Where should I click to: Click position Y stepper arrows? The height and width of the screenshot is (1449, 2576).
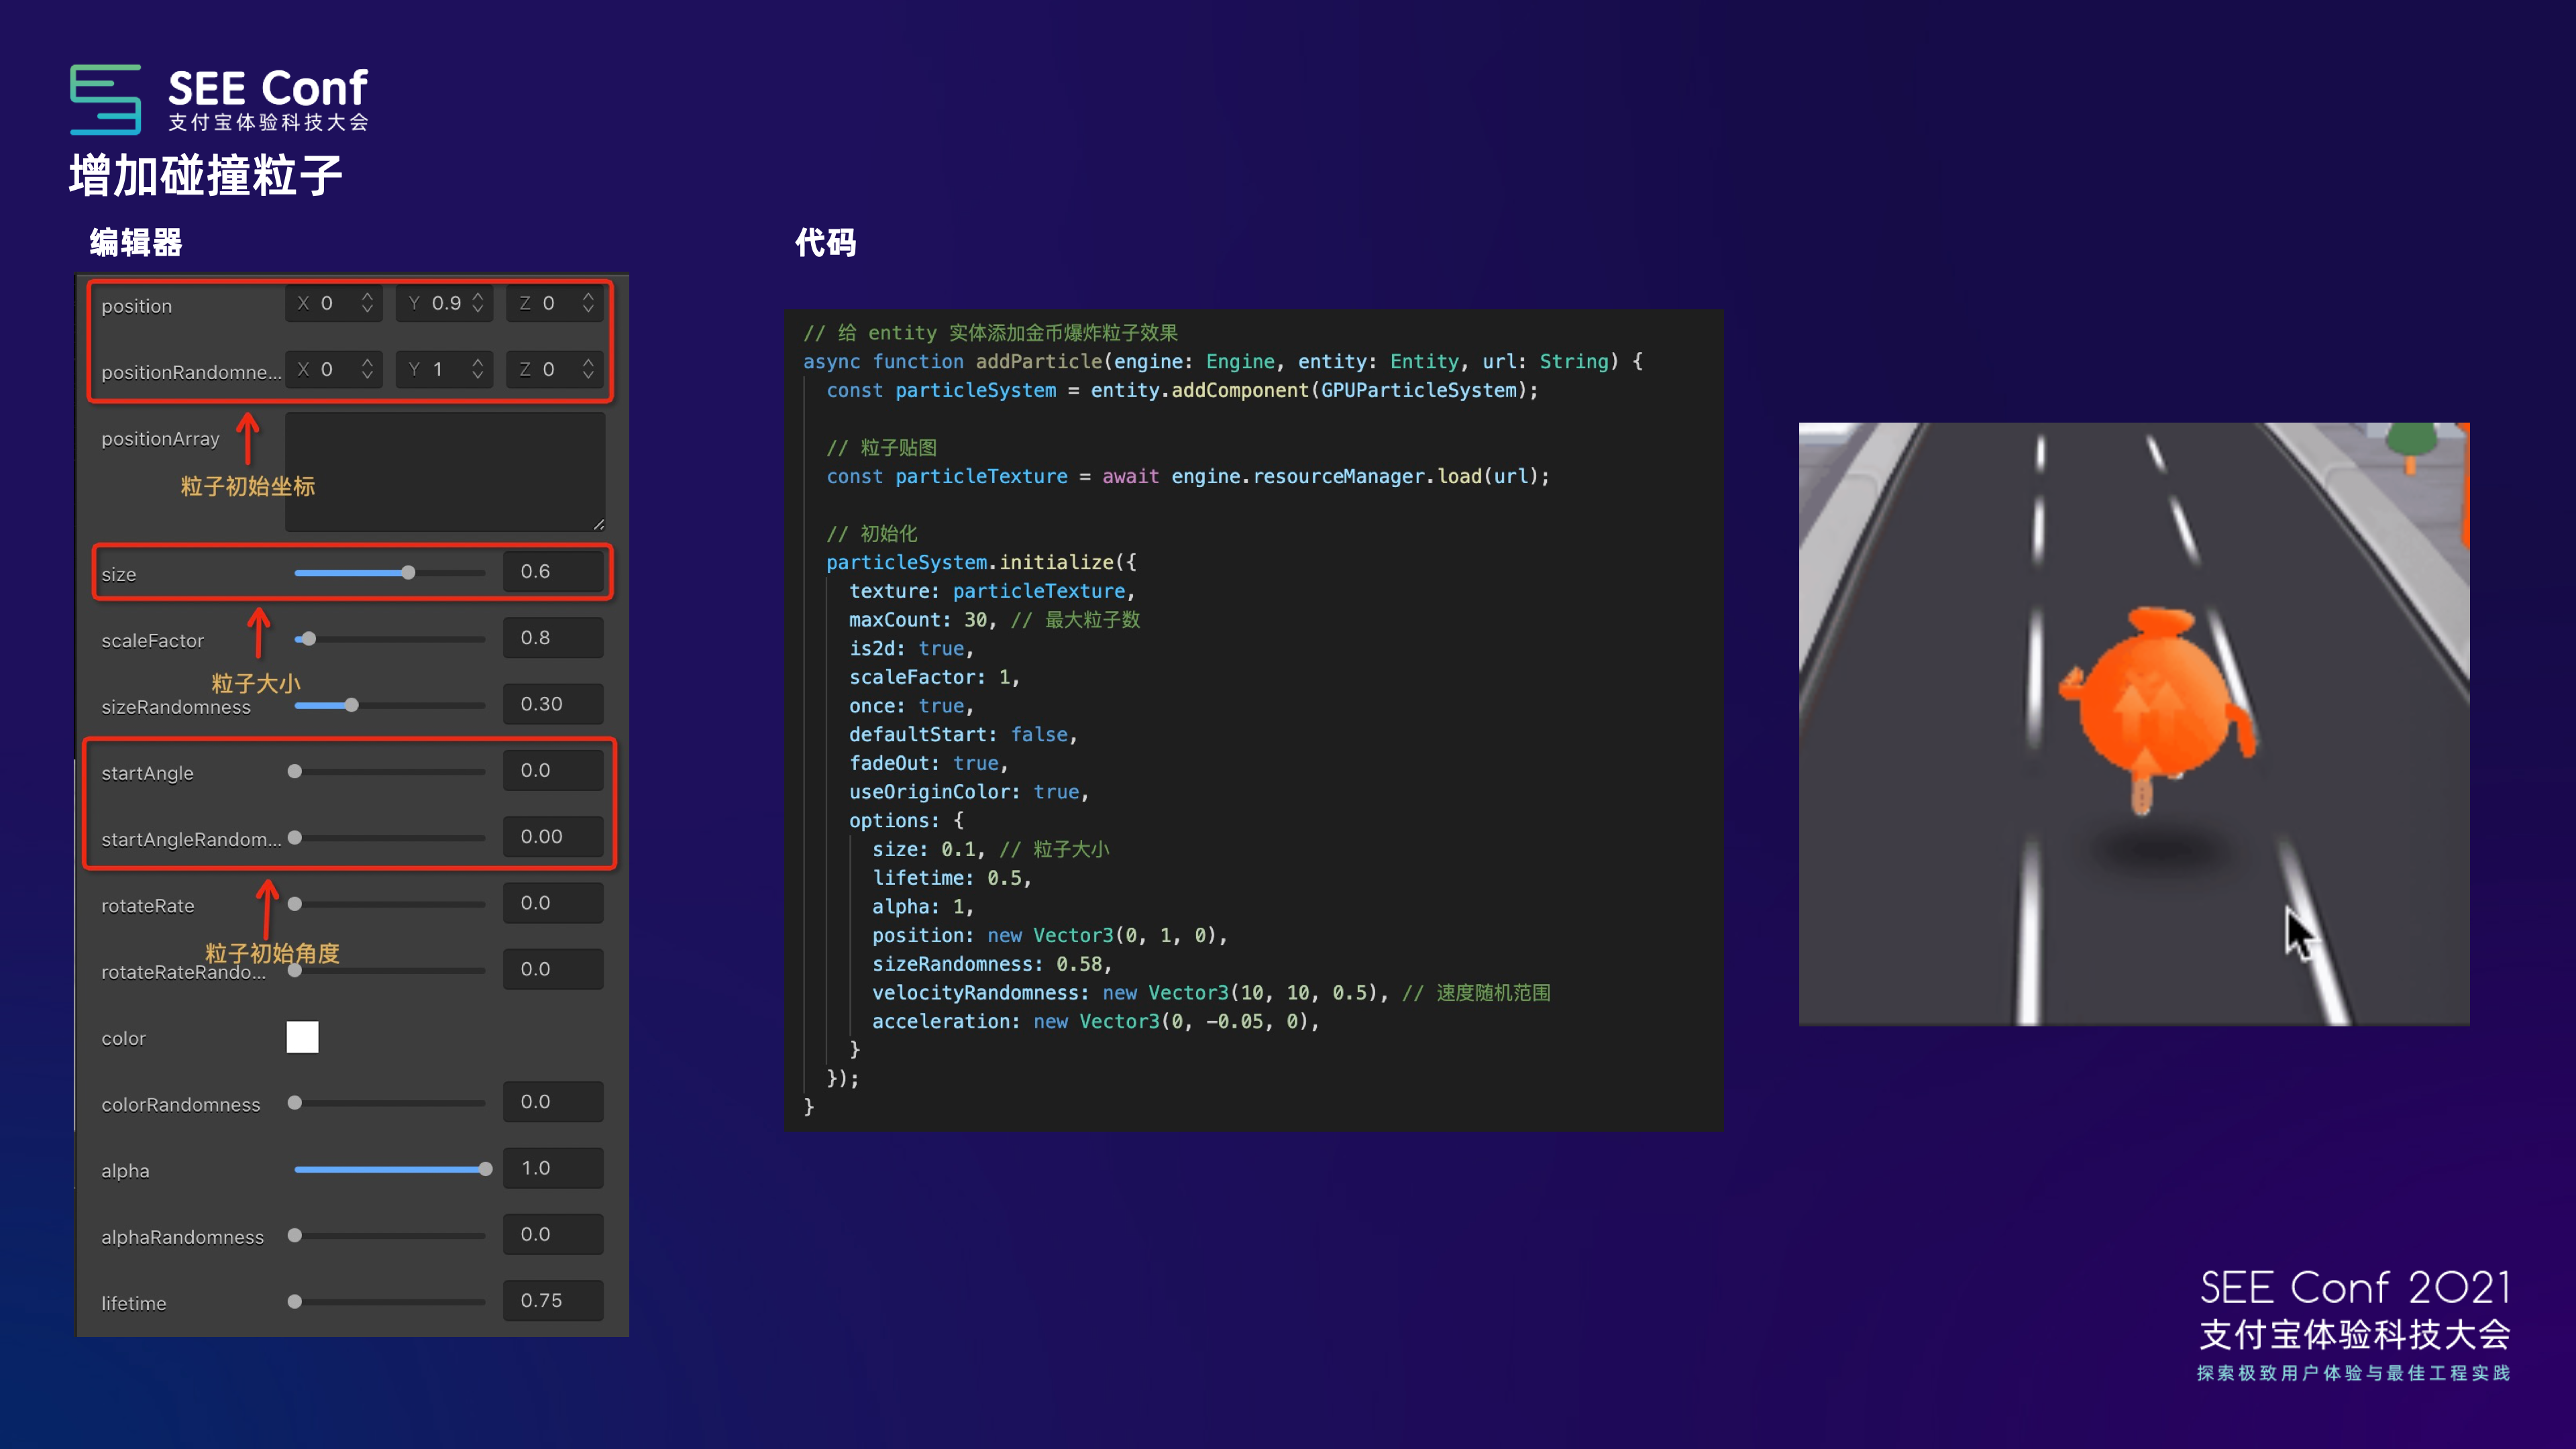(x=478, y=303)
